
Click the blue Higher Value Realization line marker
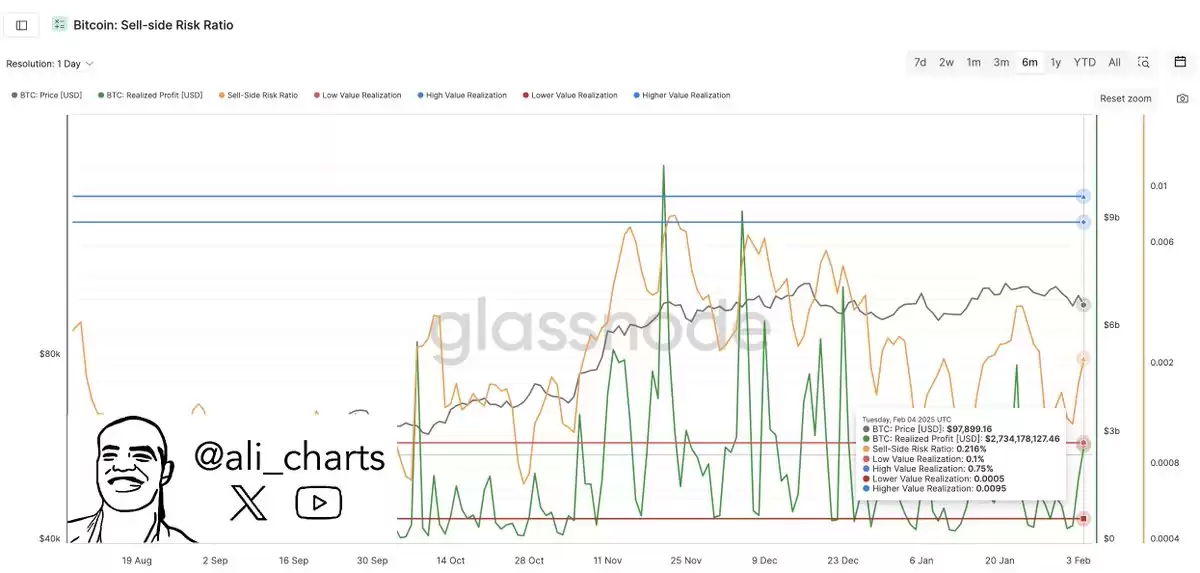pyautogui.click(x=1084, y=197)
